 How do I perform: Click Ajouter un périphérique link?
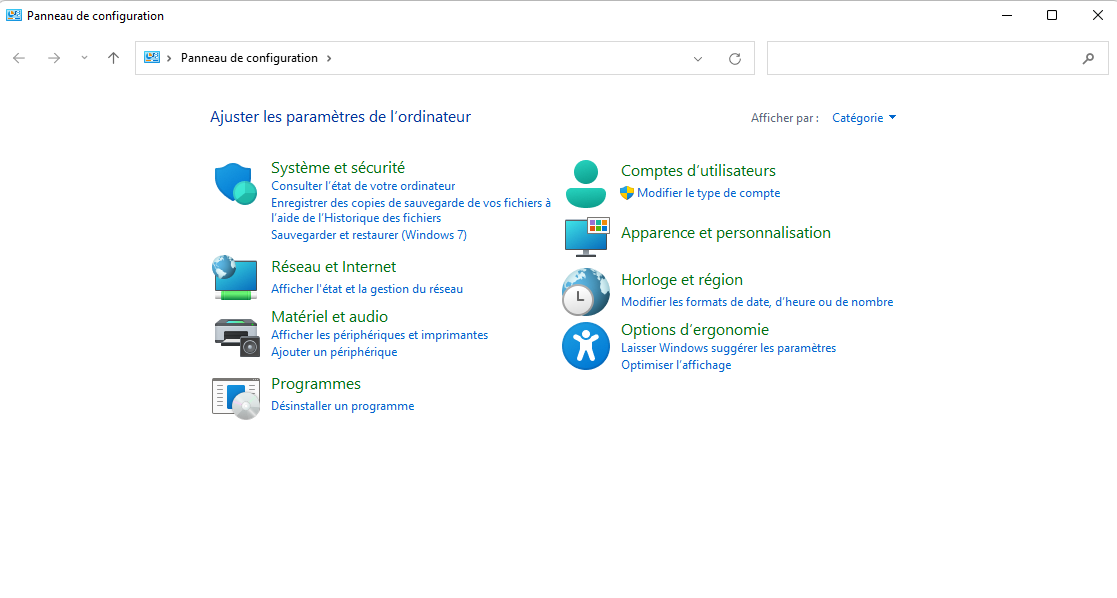tap(334, 352)
